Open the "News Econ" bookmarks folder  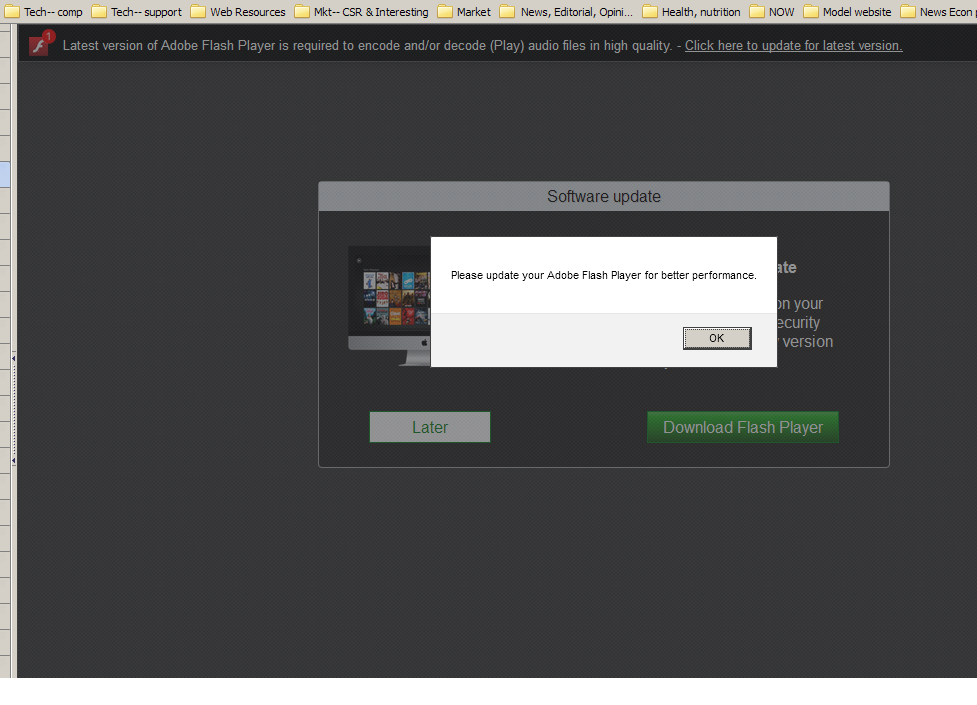938,12
